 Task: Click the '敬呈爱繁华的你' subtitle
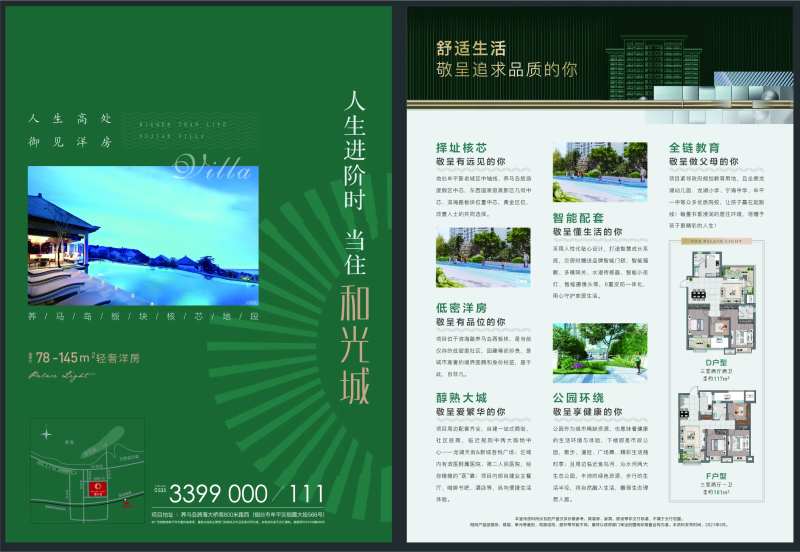470,412
